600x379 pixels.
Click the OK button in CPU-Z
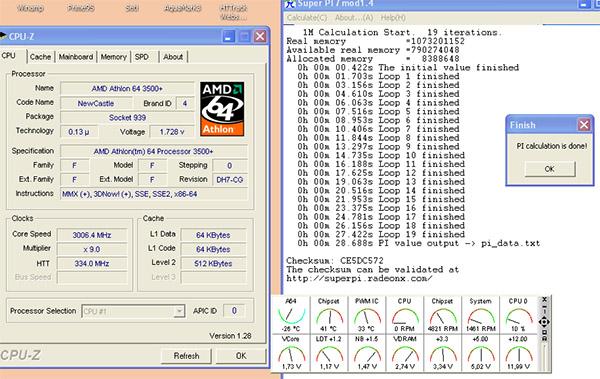pyautogui.click(x=241, y=356)
